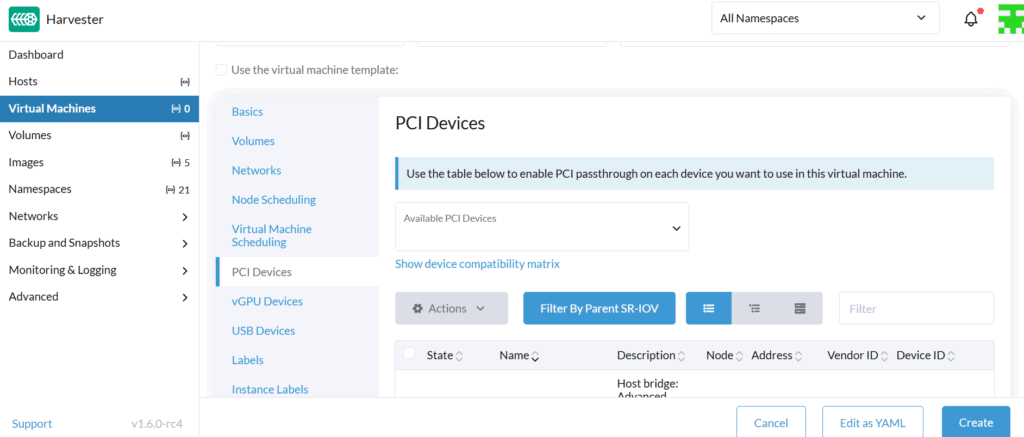Open 'Show device compatibility matrix' link
1024x437 pixels.
(x=477, y=264)
